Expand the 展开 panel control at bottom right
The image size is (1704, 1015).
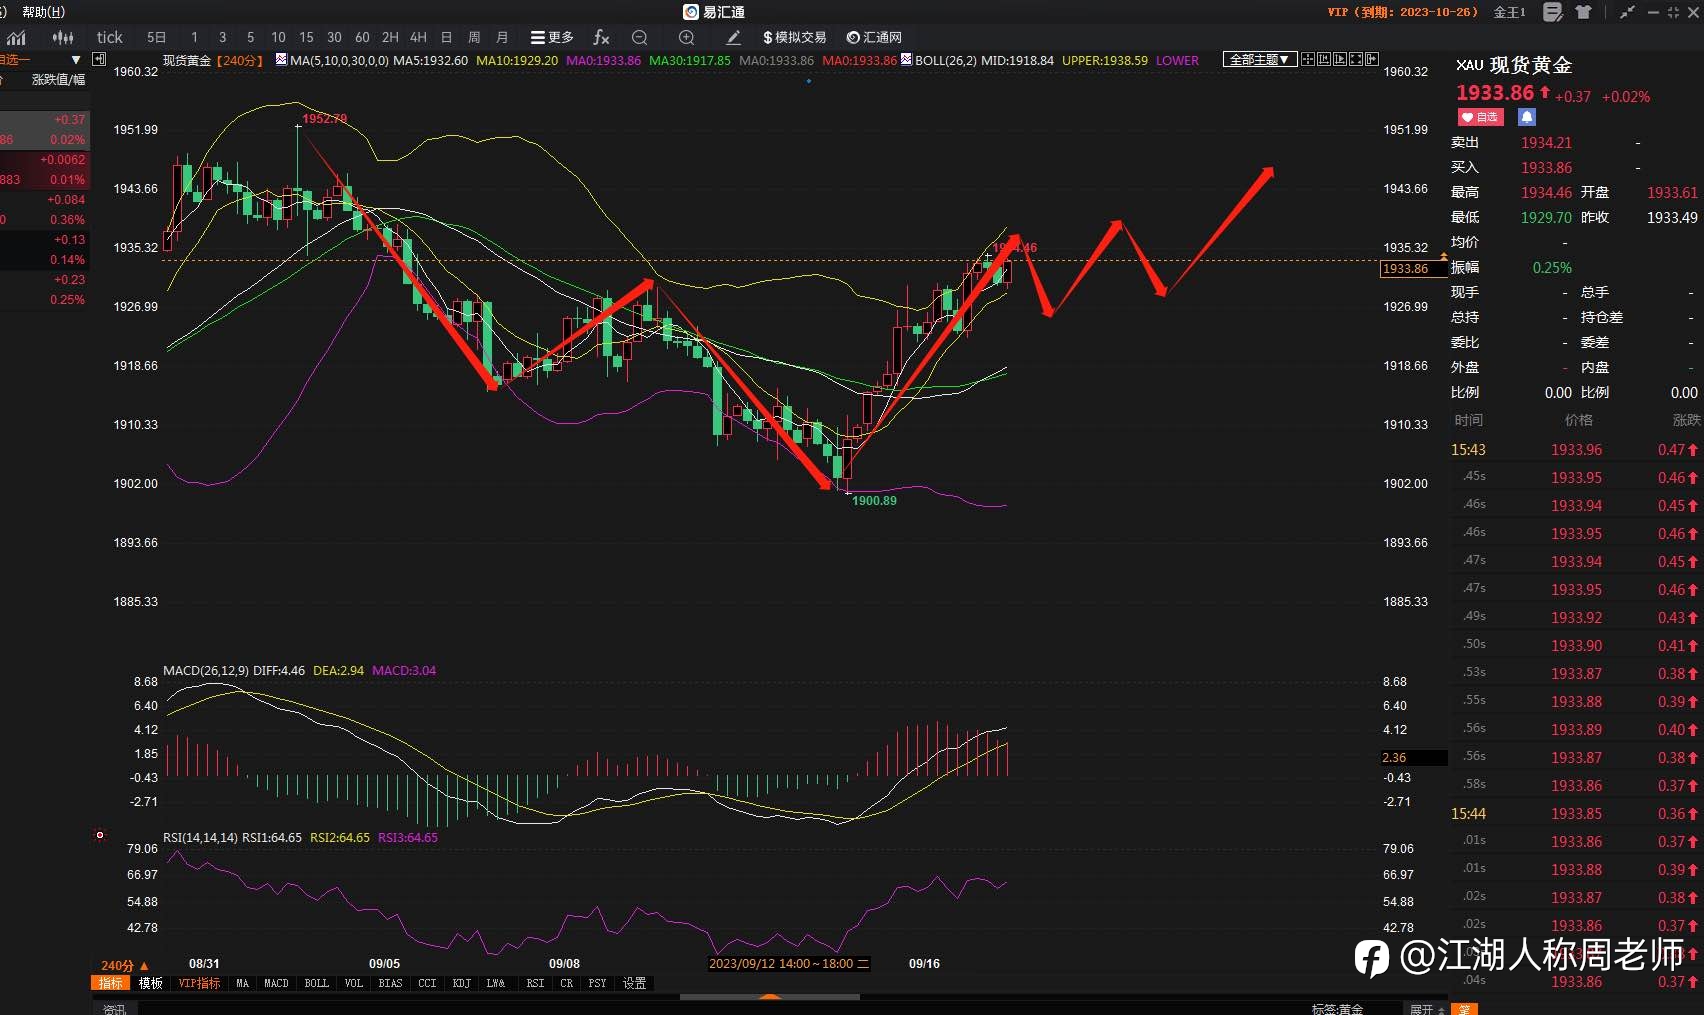click(x=1426, y=1008)
